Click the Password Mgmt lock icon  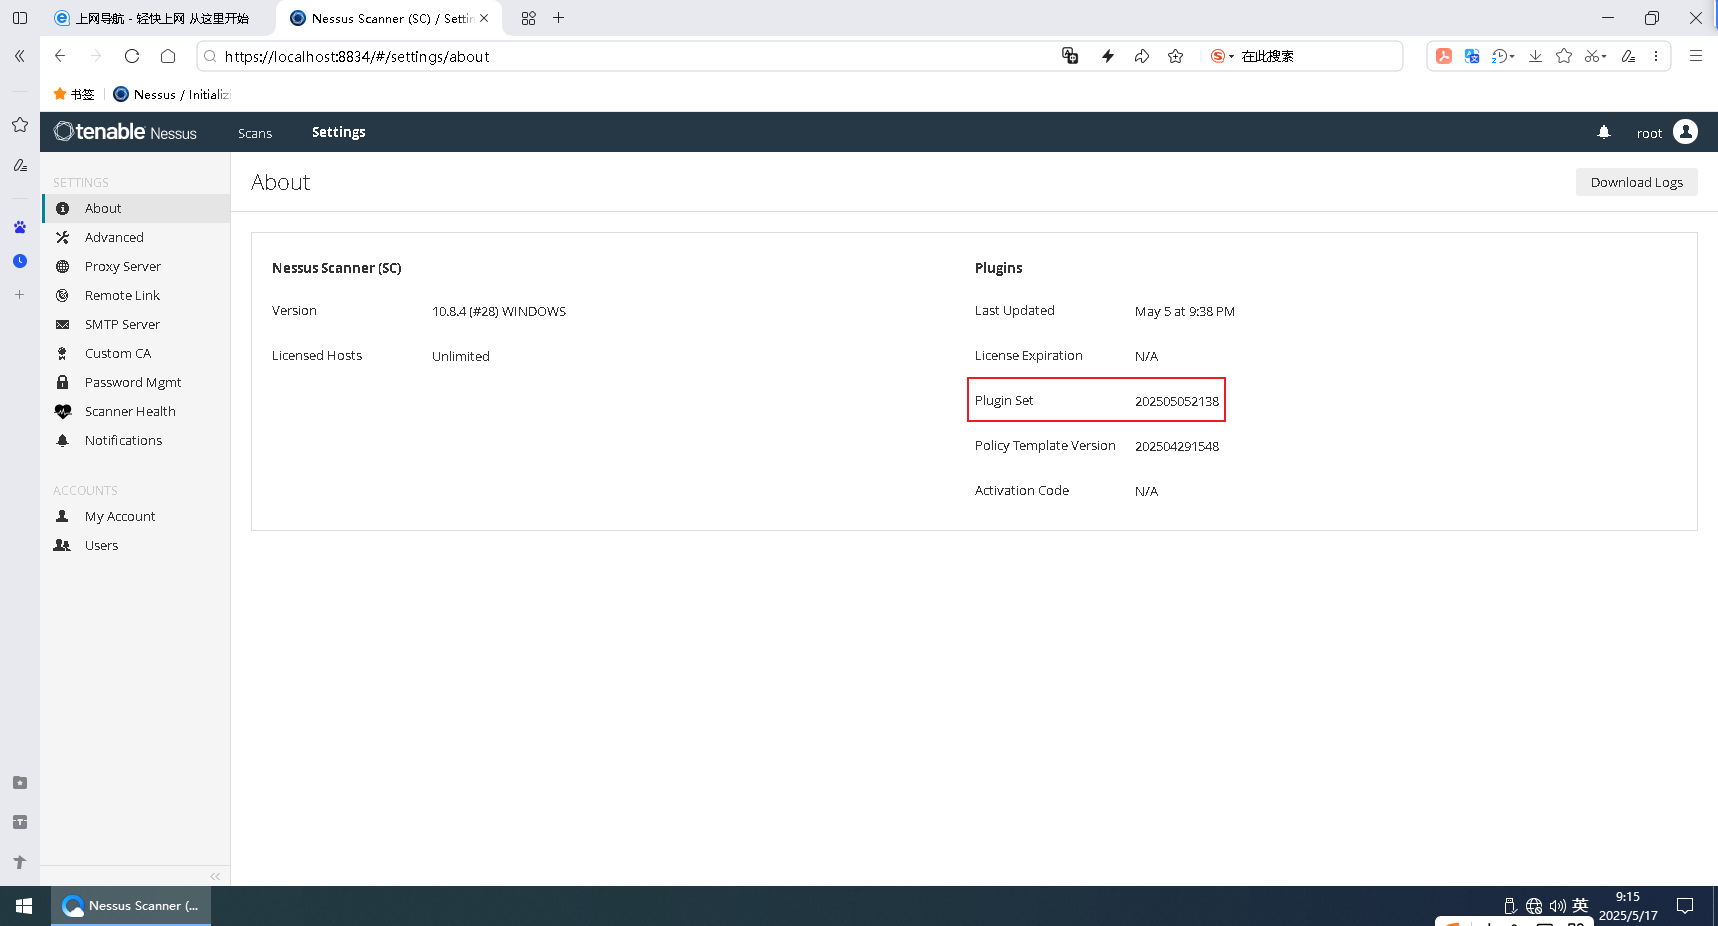point(63,383)
